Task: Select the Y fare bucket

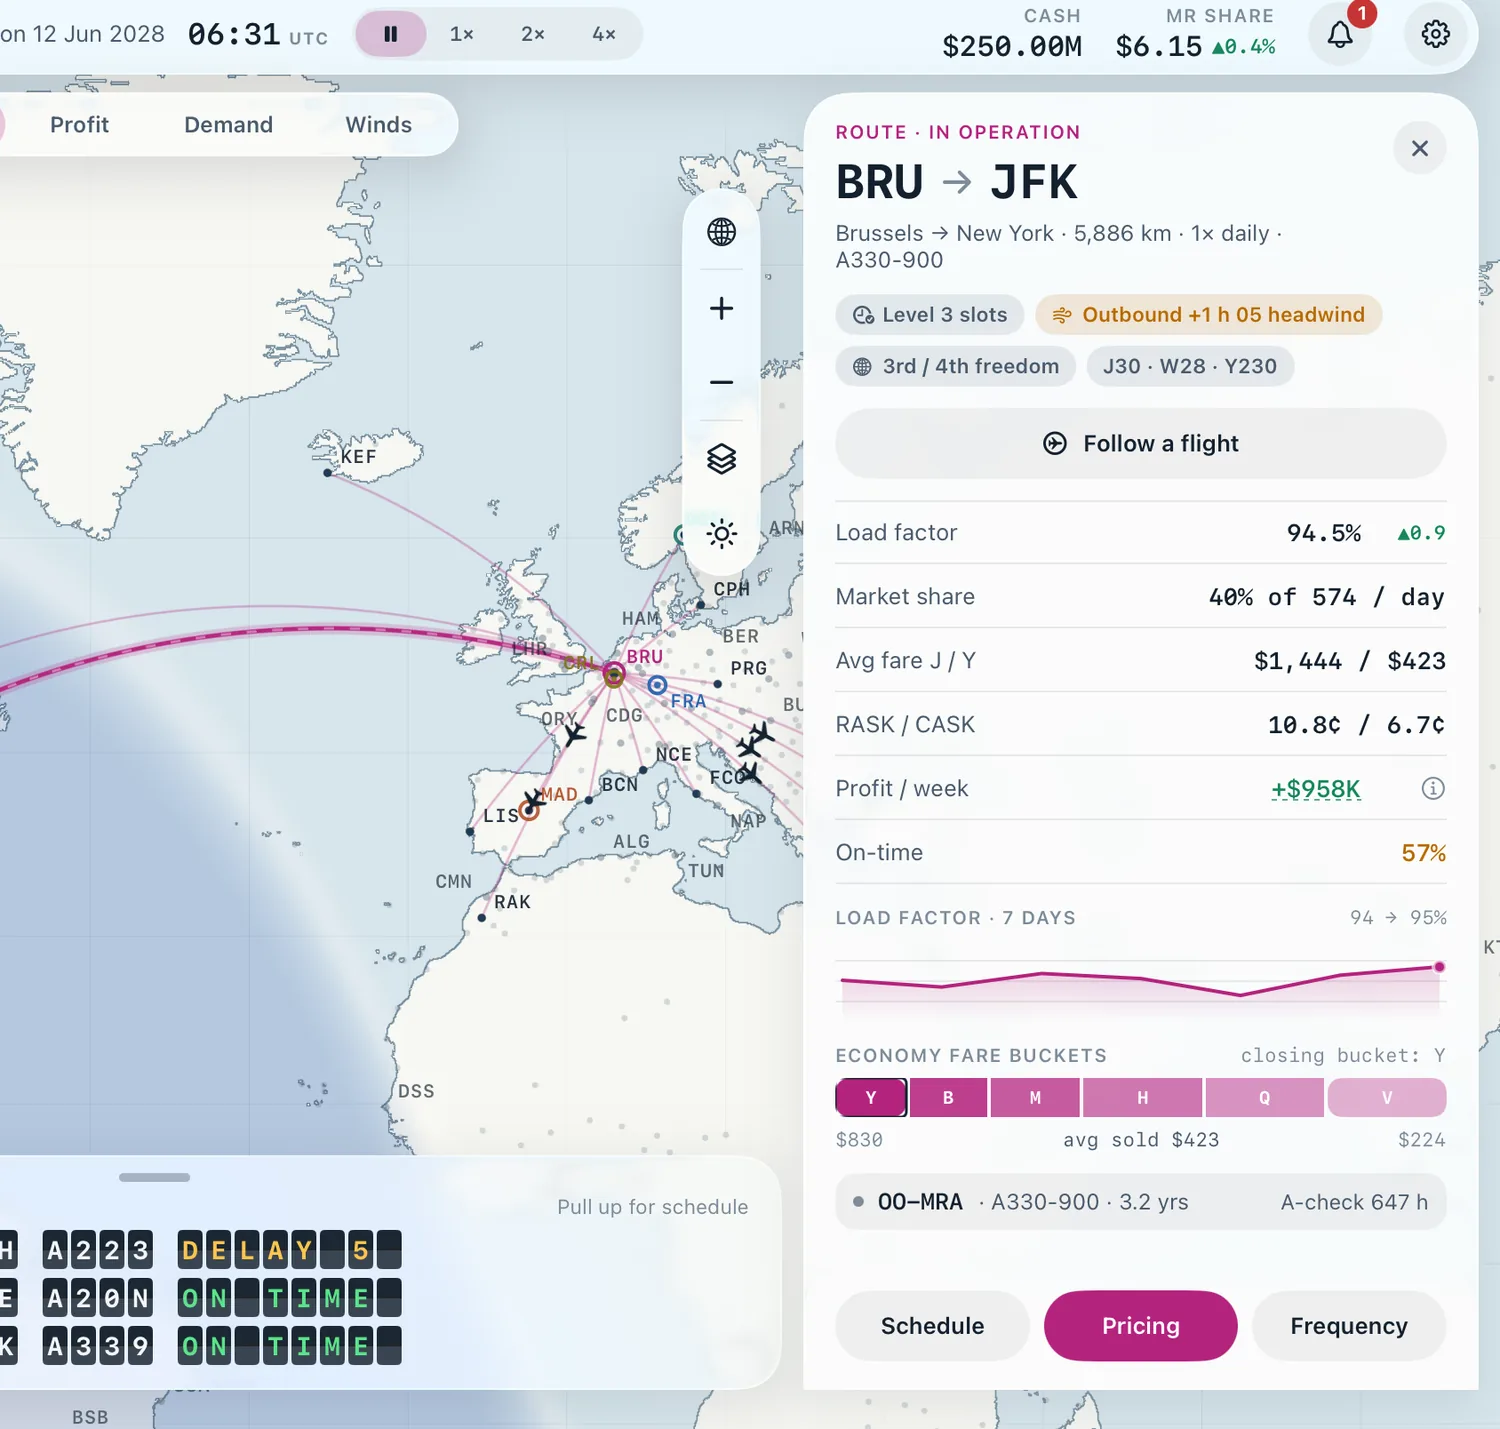Action: pyautogui.click(x=871, y=1098)
